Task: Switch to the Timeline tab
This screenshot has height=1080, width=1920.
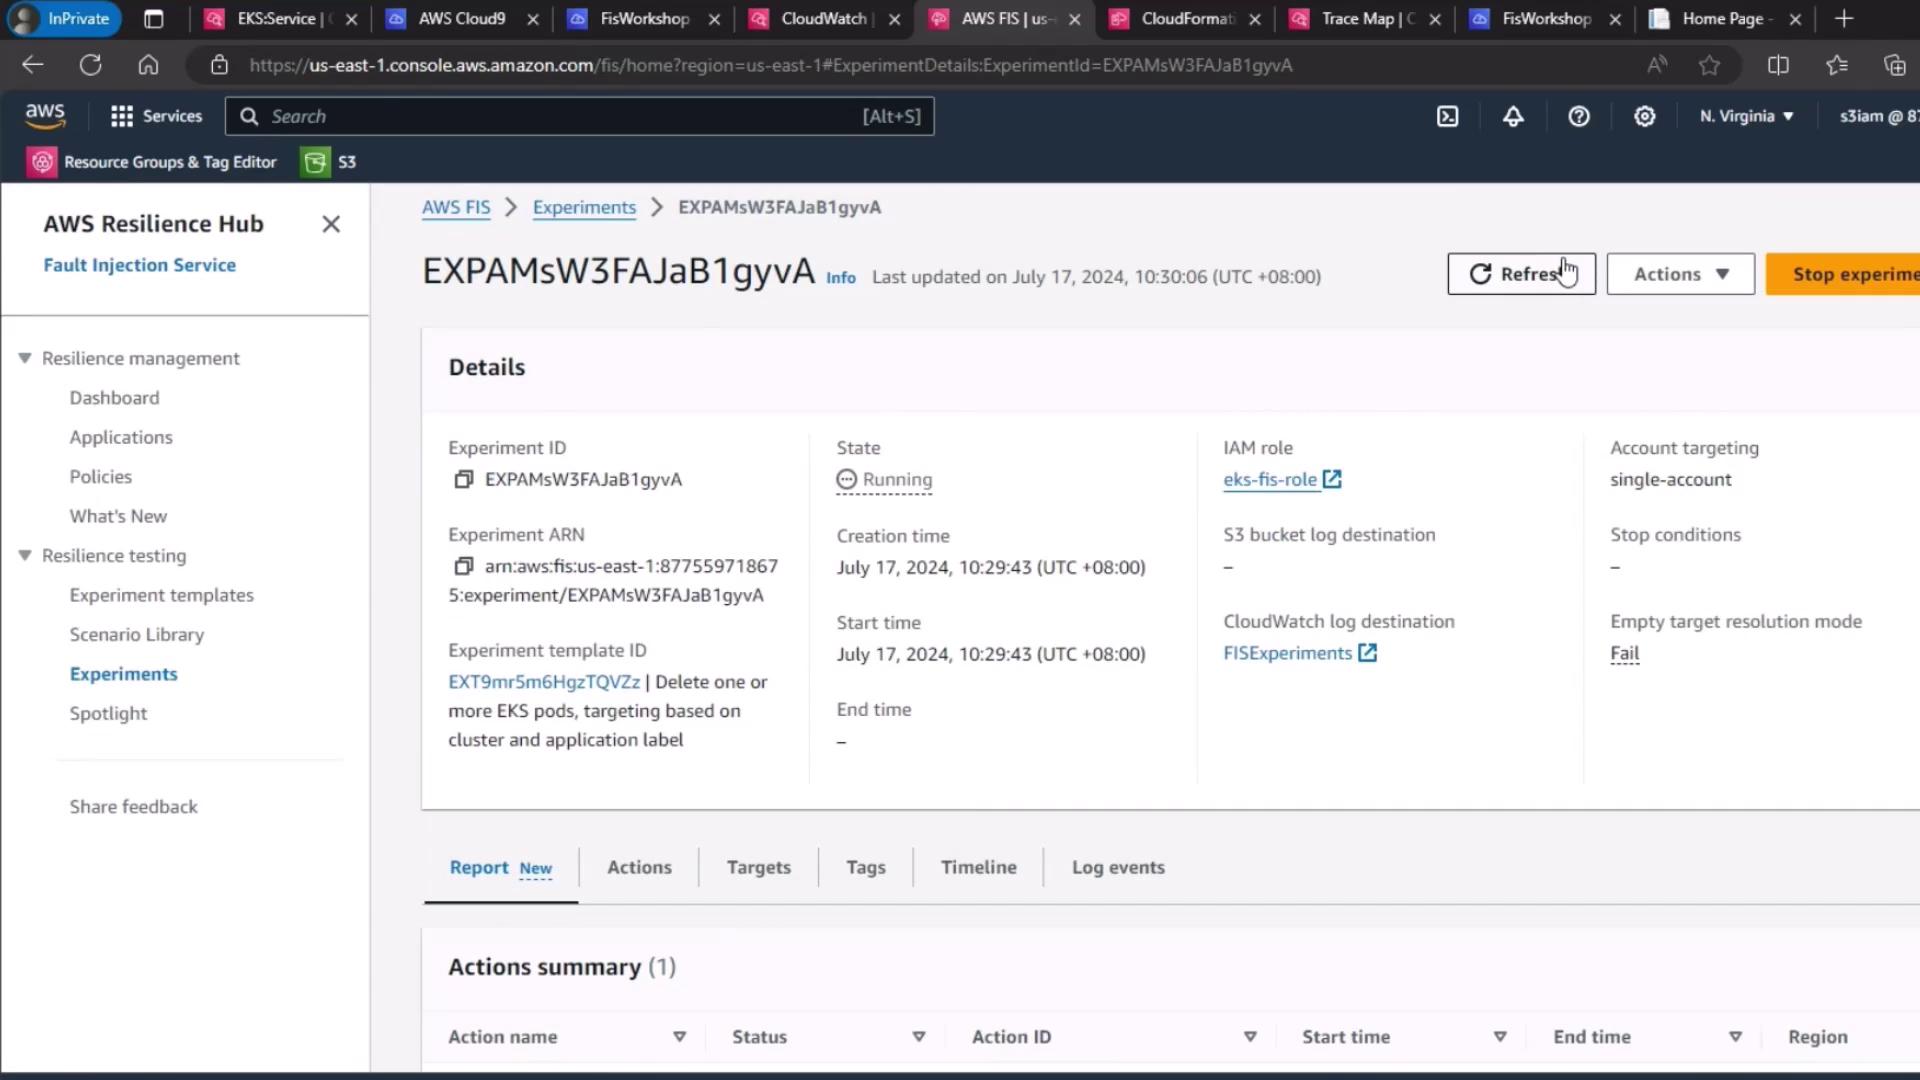Action: [978, 867]
